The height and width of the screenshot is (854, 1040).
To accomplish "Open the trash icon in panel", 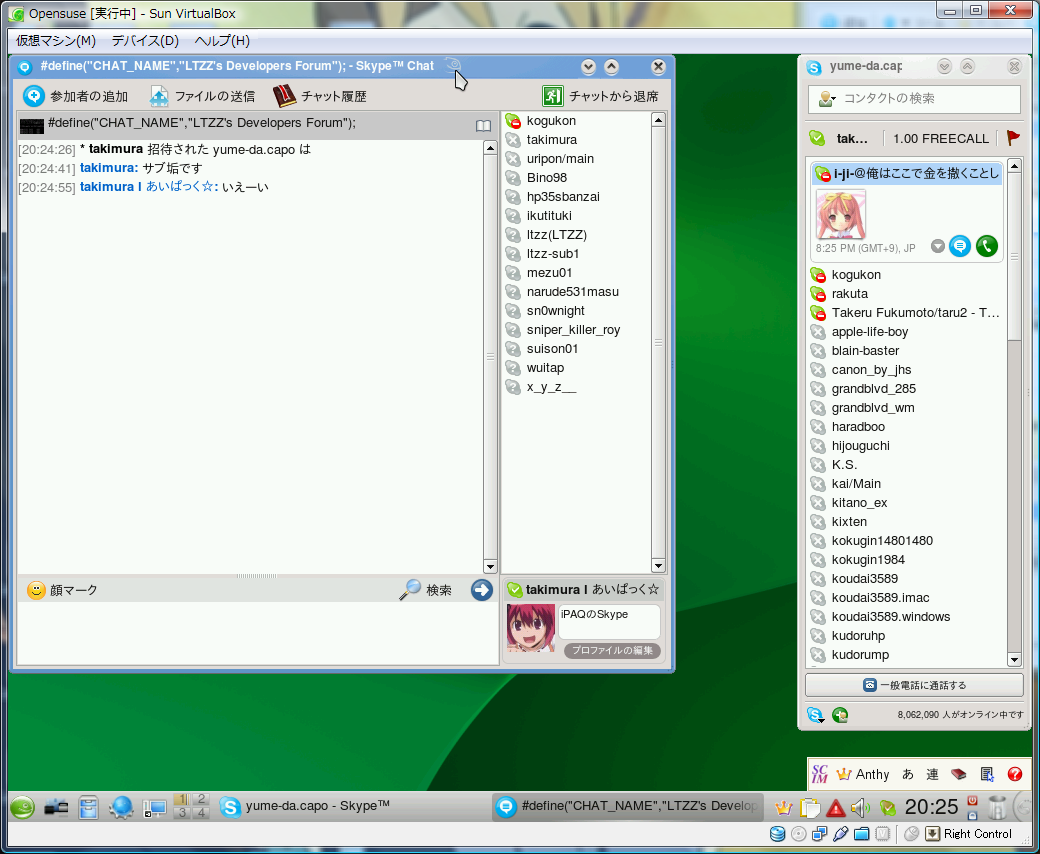I will pos(997,808).
